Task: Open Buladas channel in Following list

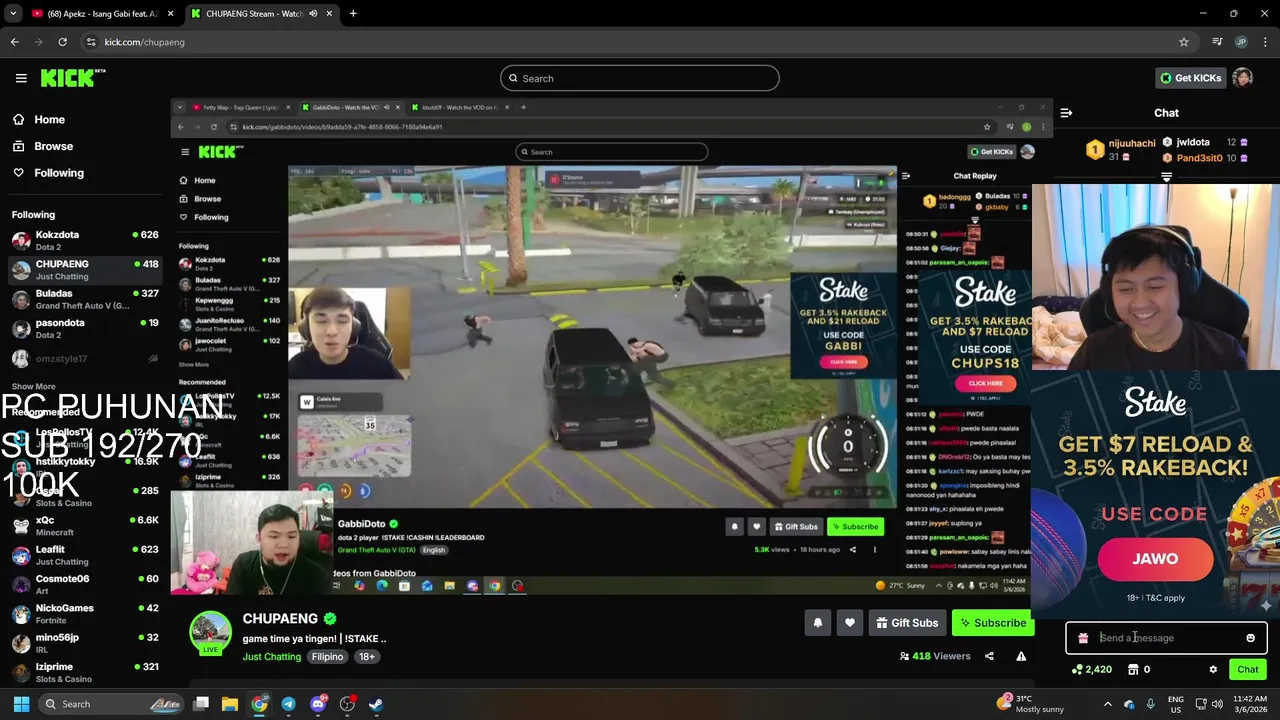Action: point(85,299)
